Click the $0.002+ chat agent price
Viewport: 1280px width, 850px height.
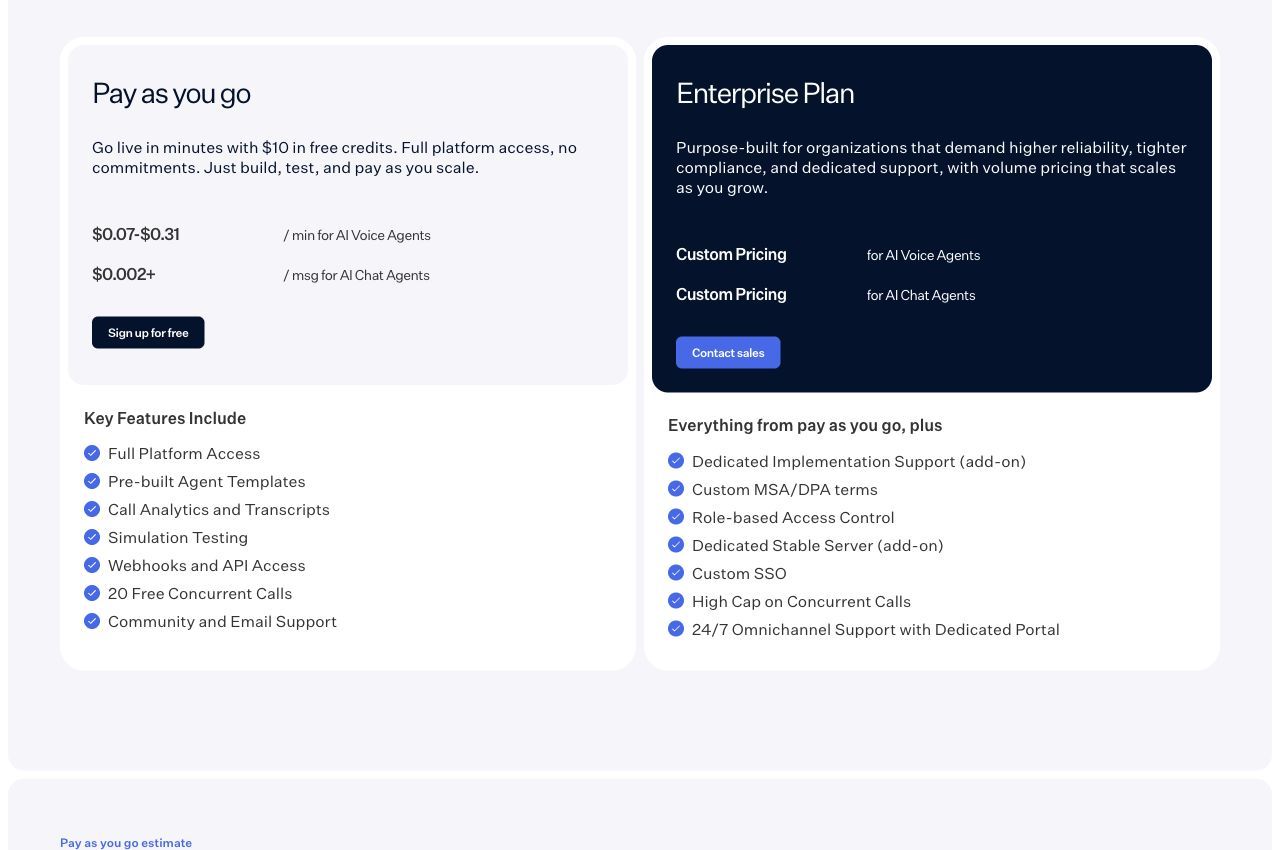(x=124, y=274)
